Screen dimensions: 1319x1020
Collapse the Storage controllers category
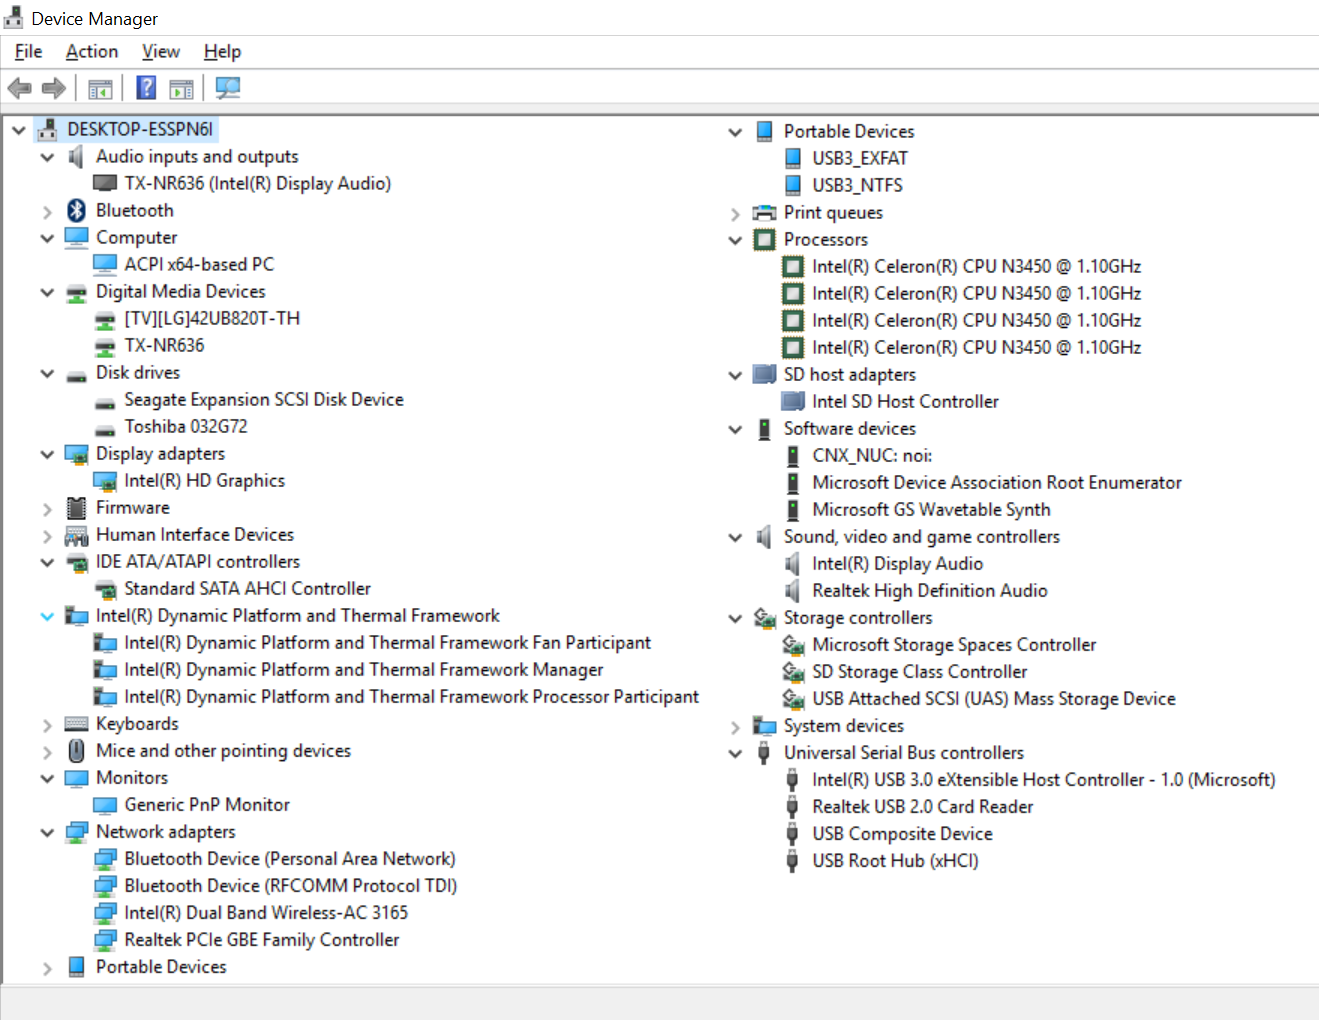click(735, 618)
